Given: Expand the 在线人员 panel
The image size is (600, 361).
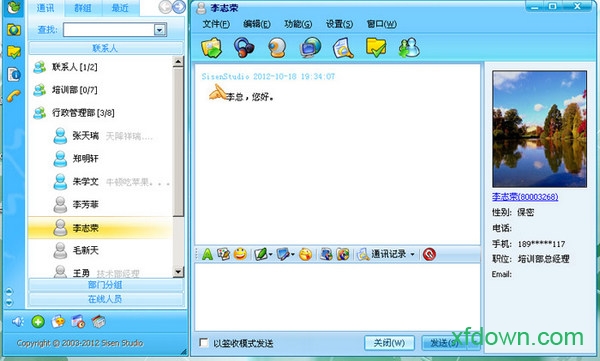Looking at the screenshot, I should click(x=106, y=299).
